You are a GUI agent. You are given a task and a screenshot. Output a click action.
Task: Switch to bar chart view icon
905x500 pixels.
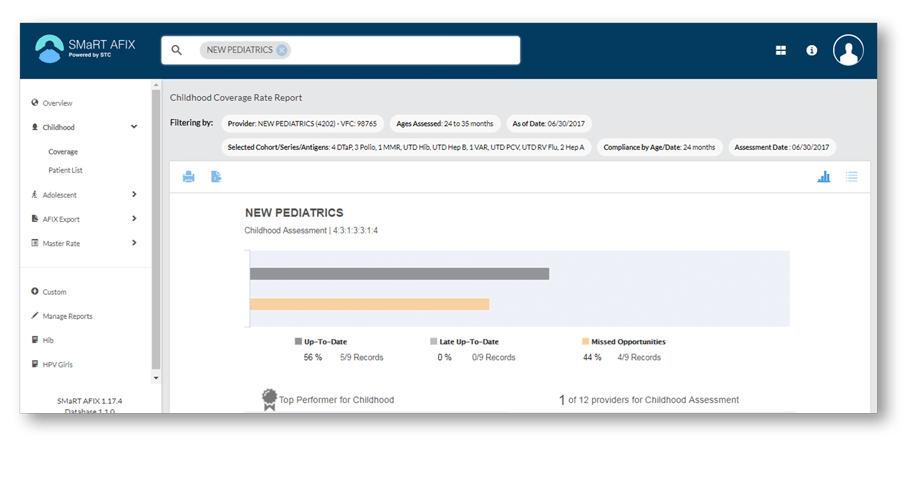click(x=824, y=177)
